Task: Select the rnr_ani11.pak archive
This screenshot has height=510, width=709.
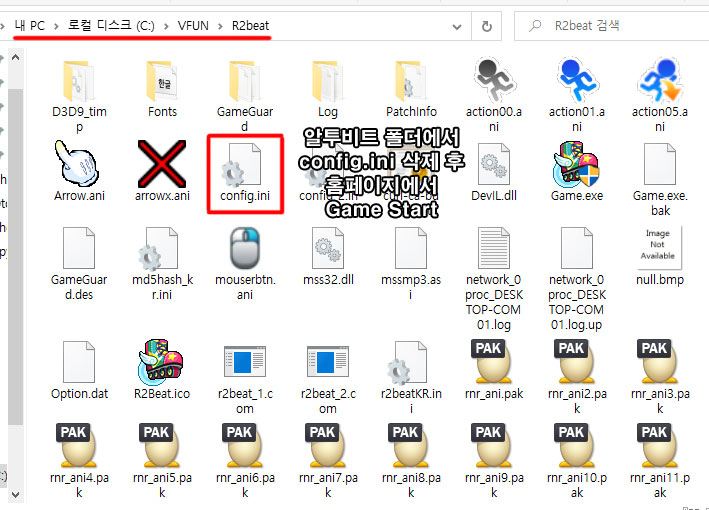Action: coord(660,461)
